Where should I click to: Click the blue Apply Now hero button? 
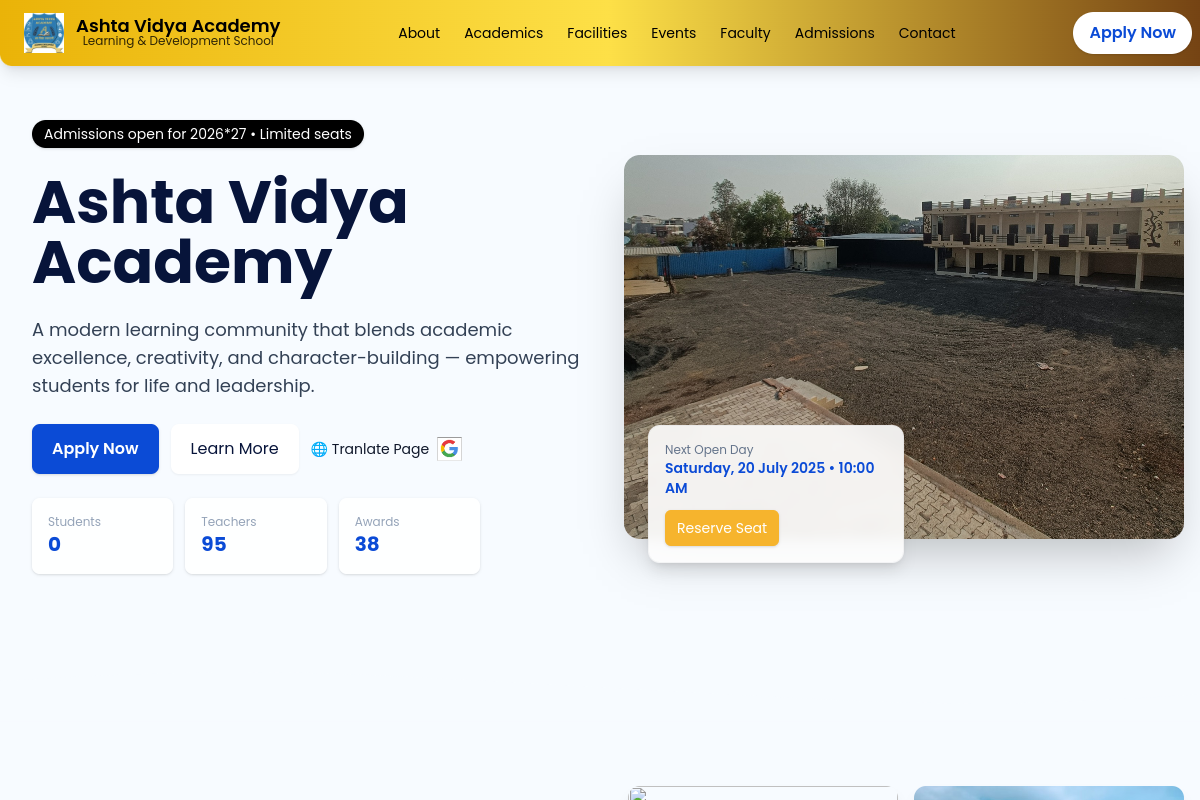[95, 449]
